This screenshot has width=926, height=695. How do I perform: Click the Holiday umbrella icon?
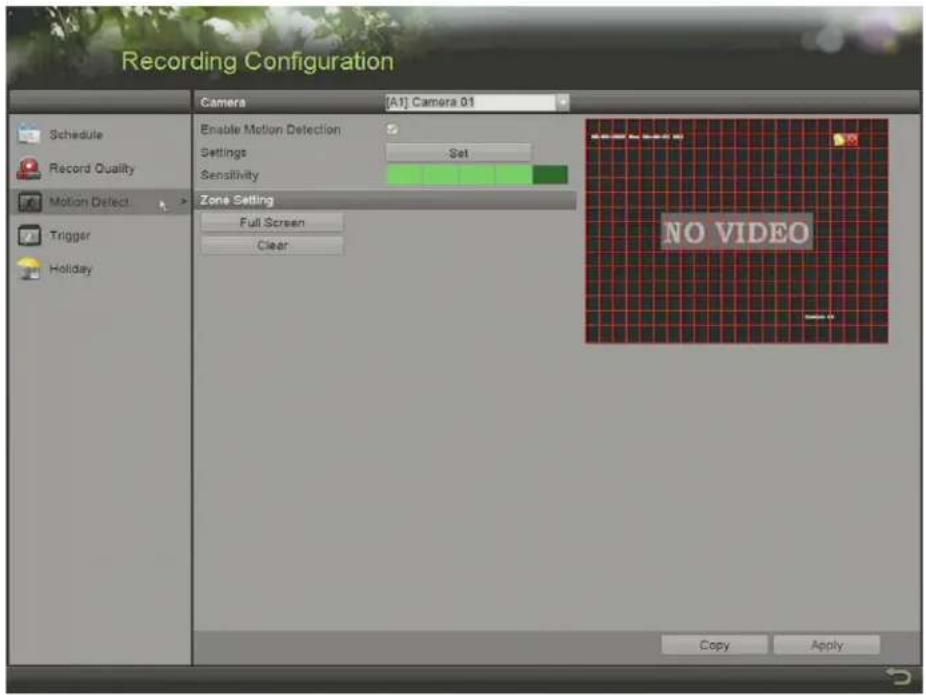tap(30, 269)
